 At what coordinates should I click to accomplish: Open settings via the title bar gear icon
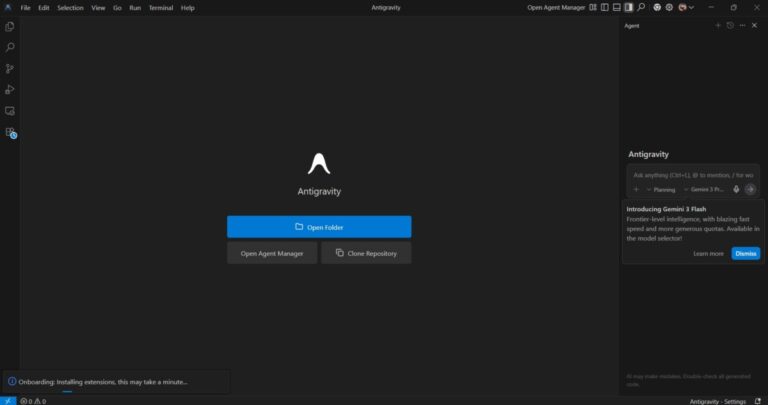tap(669, 7)
